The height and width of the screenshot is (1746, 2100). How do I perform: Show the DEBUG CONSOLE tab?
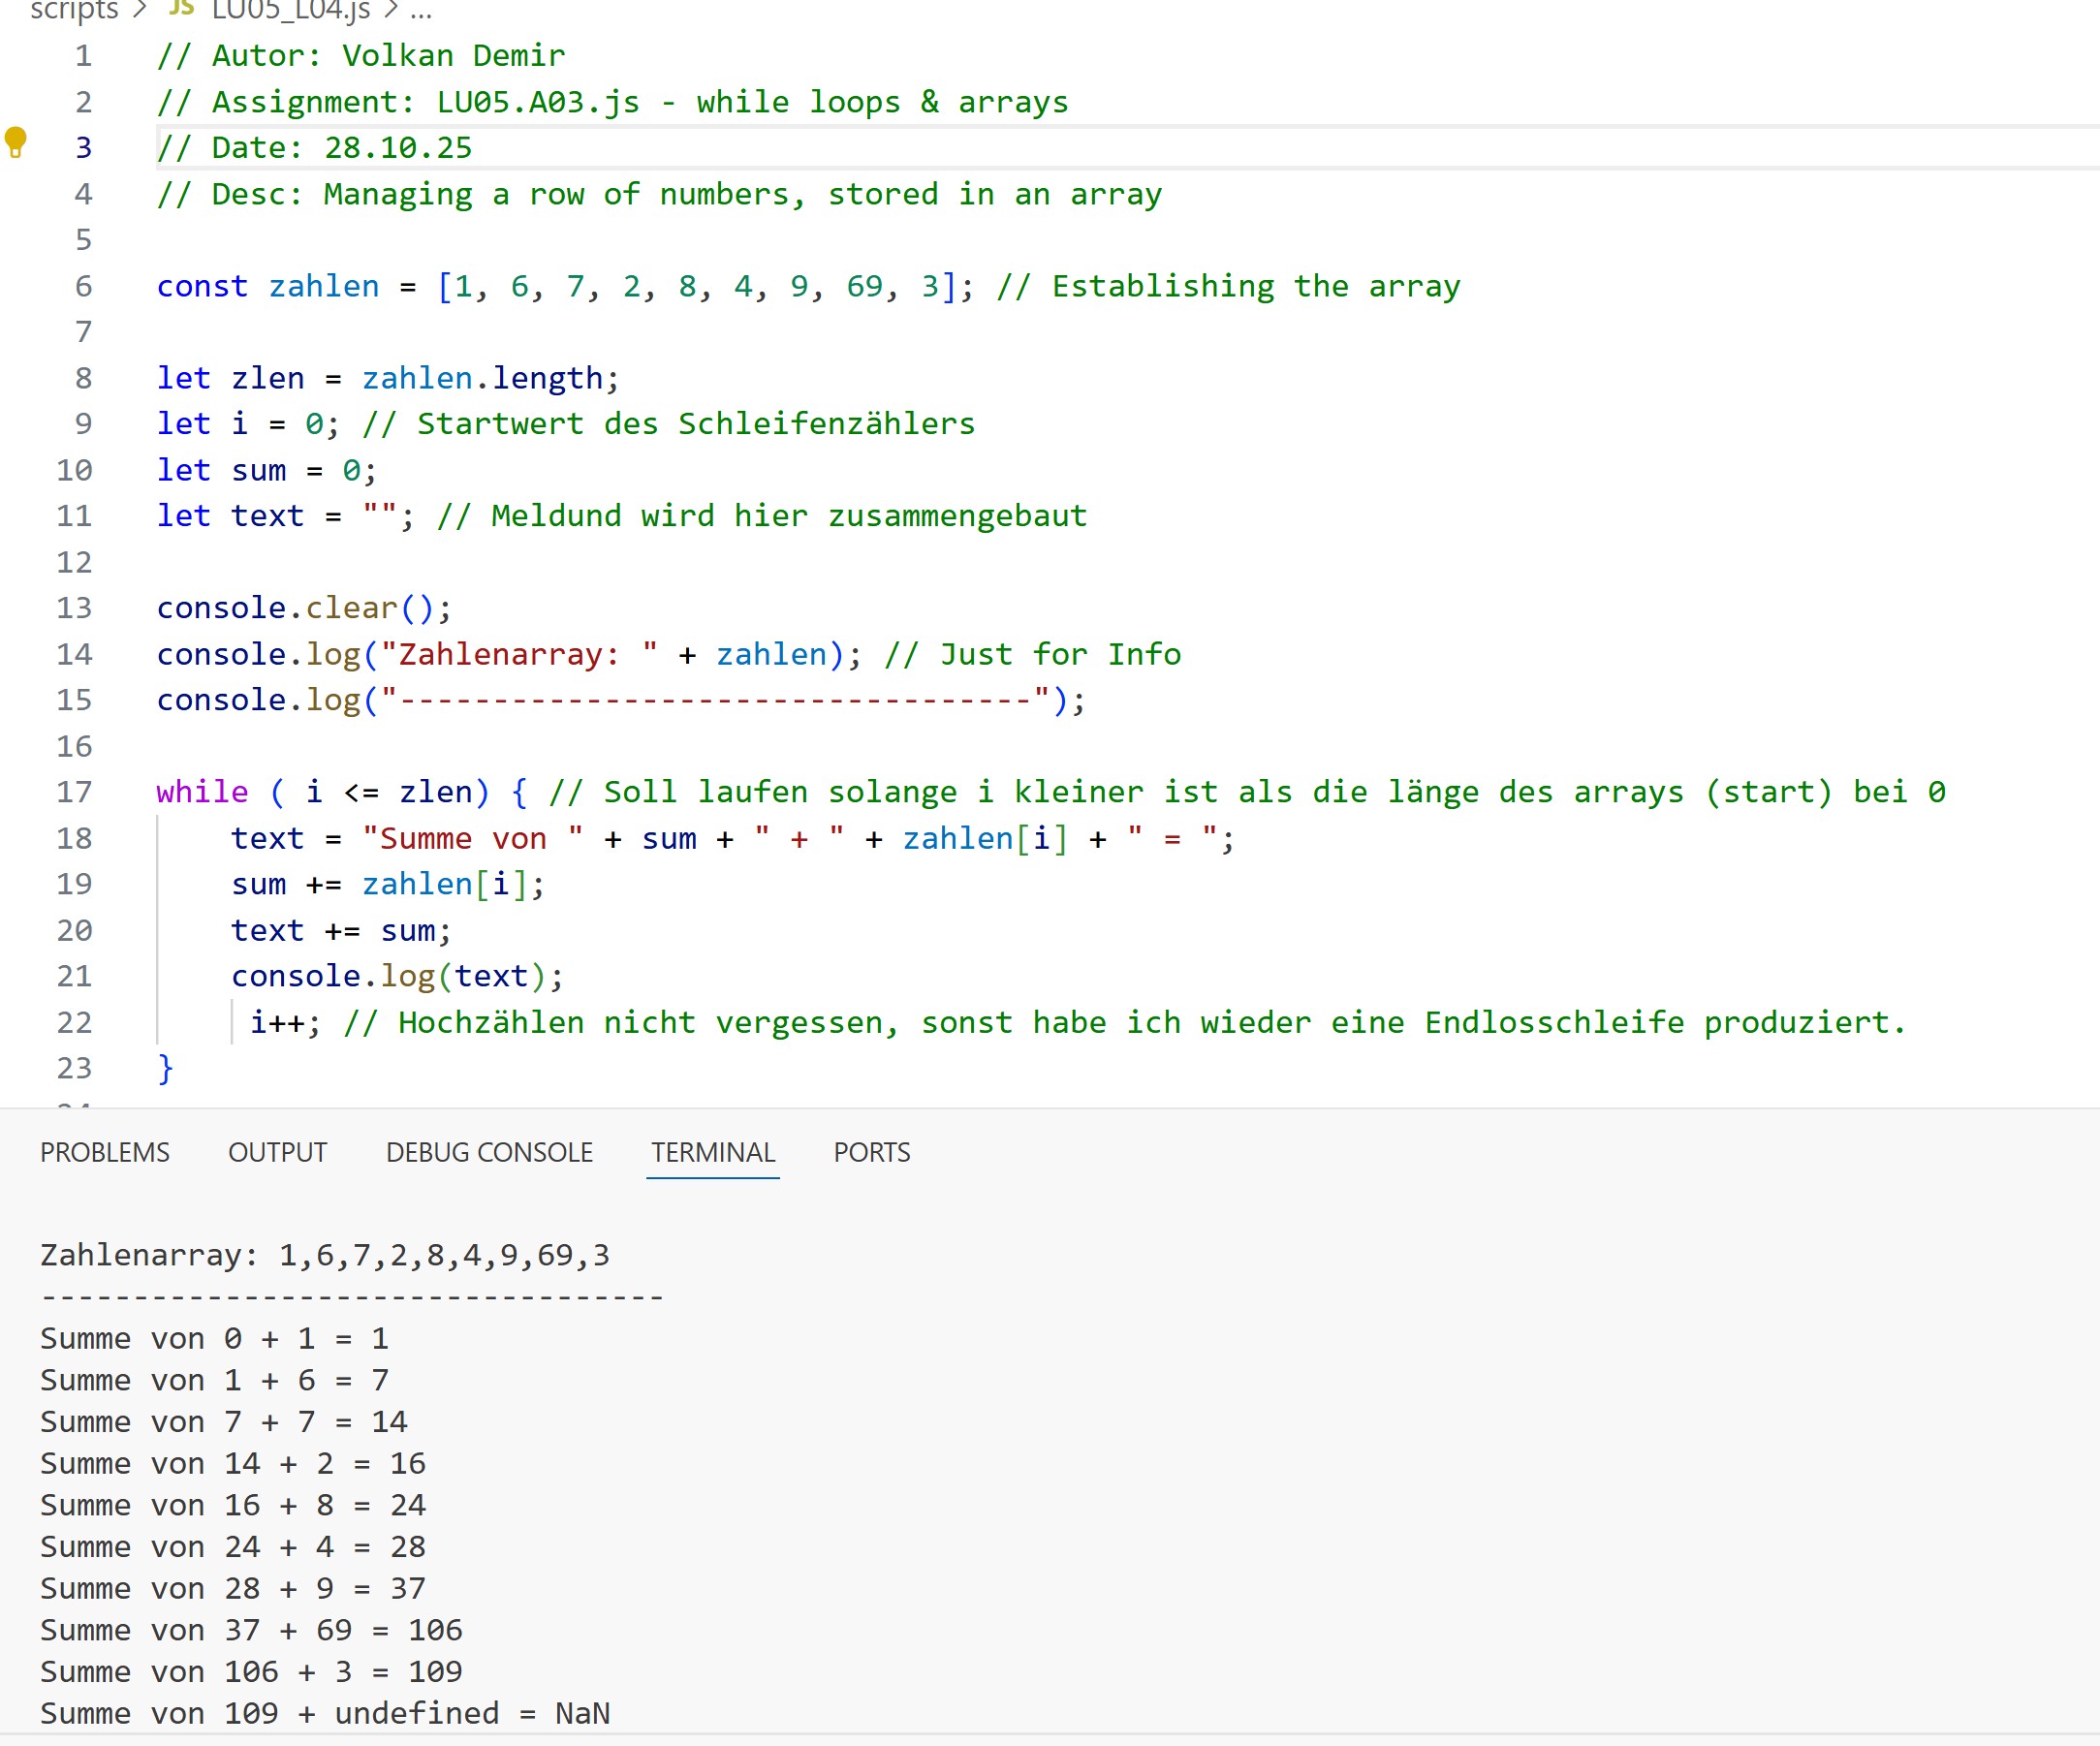(489, 1152)
